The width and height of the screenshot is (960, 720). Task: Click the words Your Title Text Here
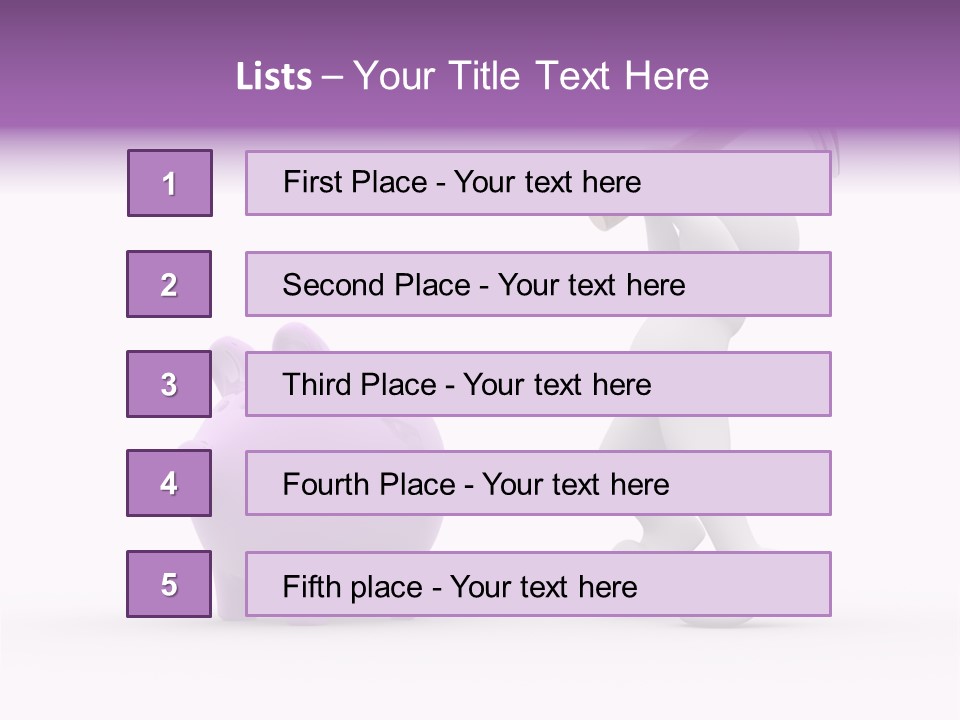(531, 76)
